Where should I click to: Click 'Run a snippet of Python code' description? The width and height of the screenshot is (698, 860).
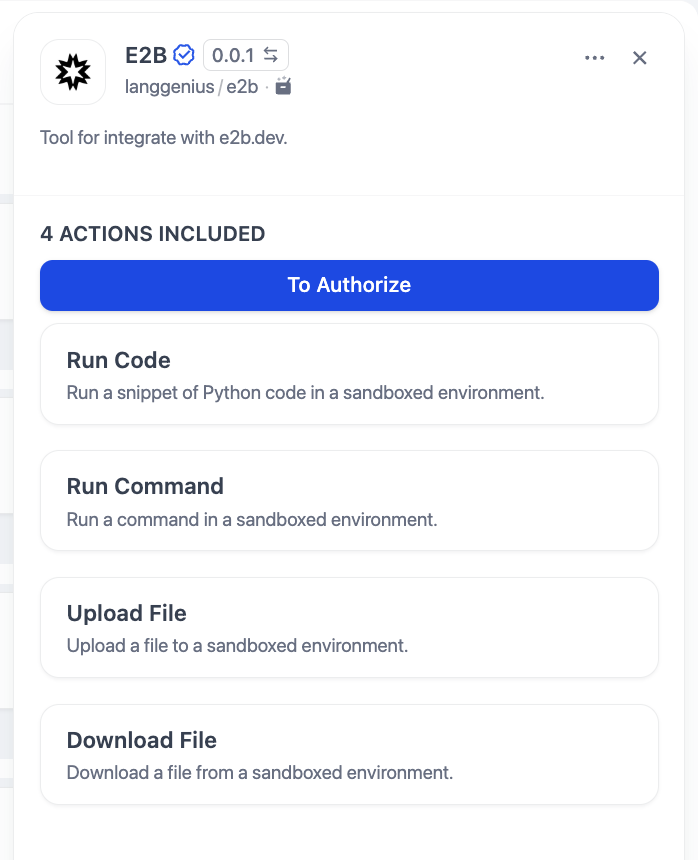(x=305, y=392)
